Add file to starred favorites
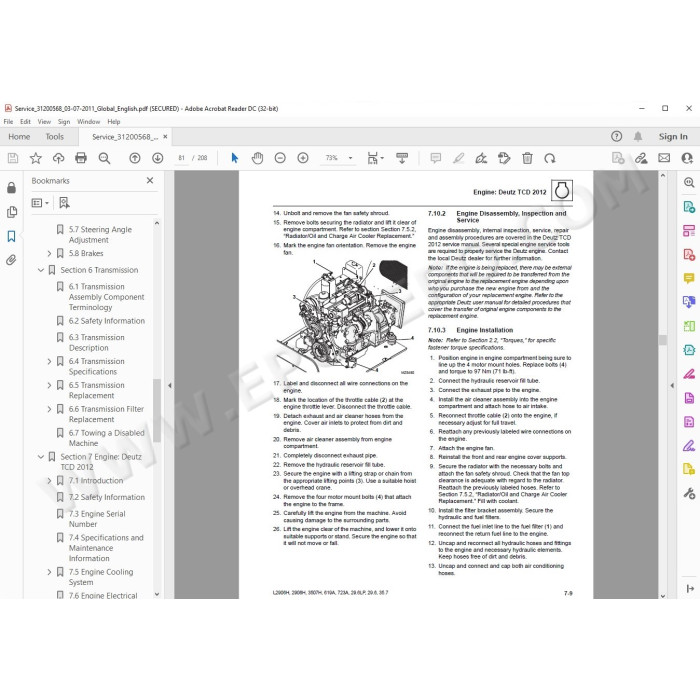 [x=36, y=158]
